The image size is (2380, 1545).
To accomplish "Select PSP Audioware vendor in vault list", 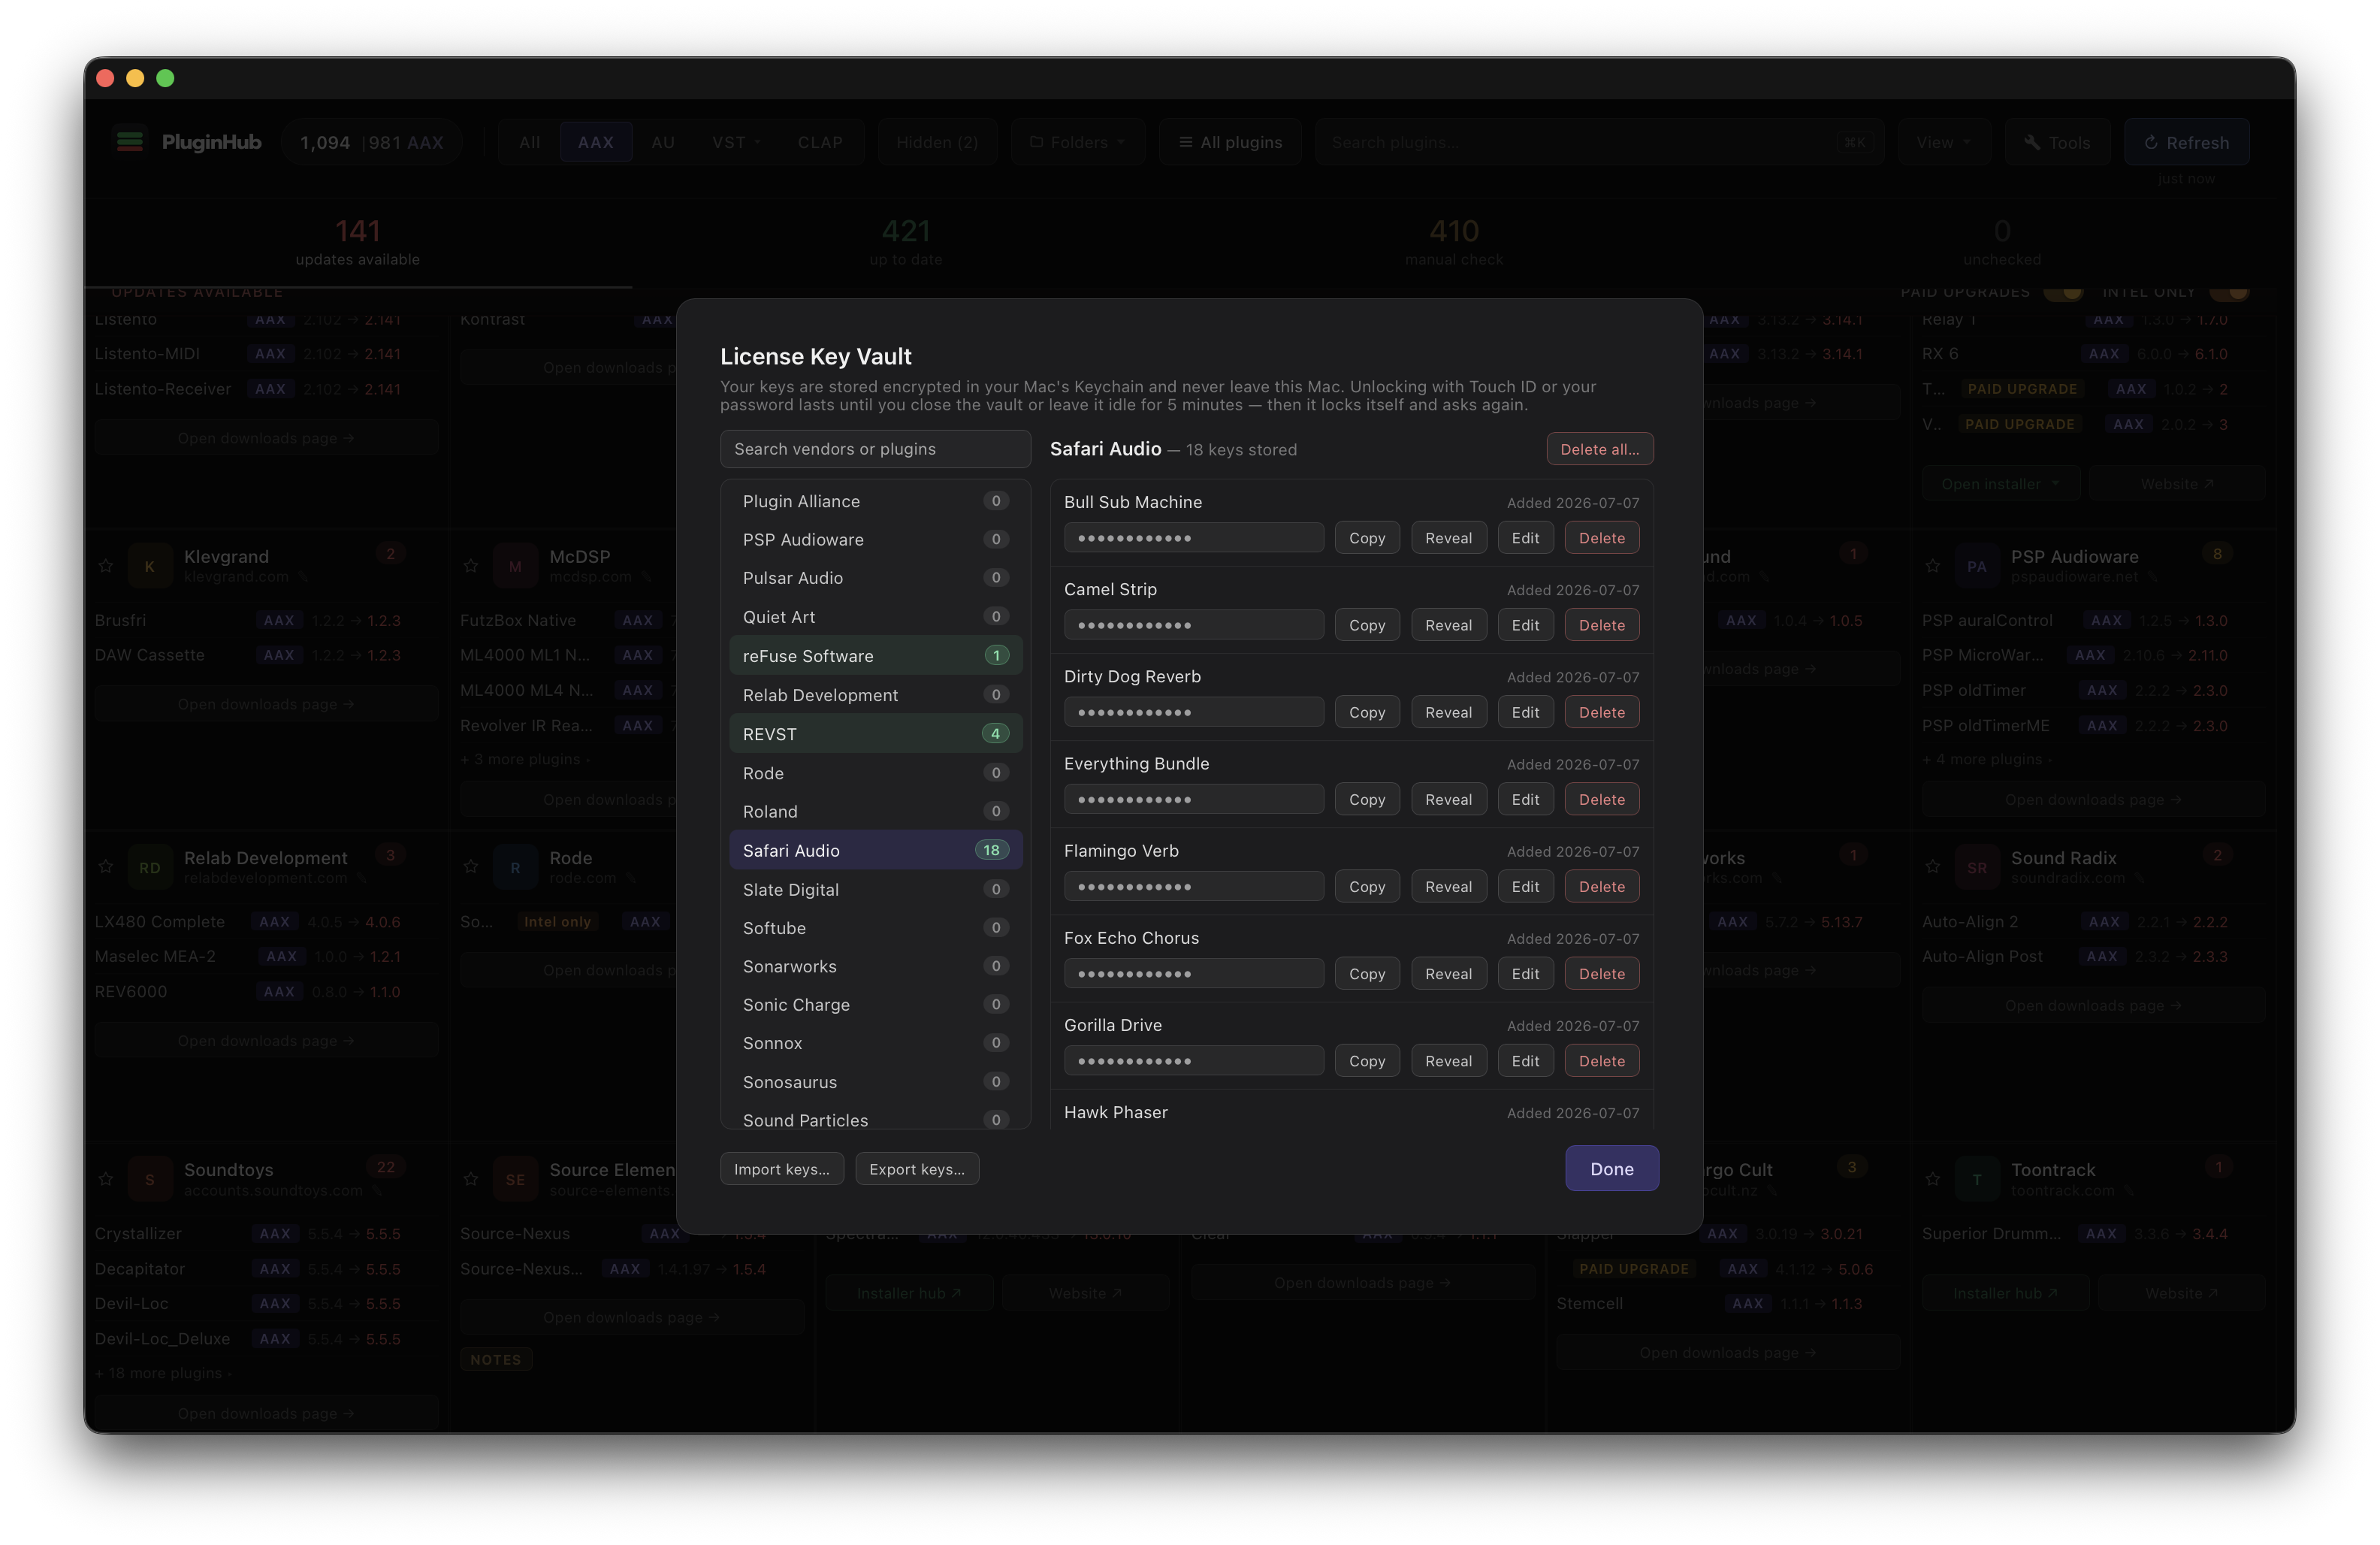I will pos(875,539).
